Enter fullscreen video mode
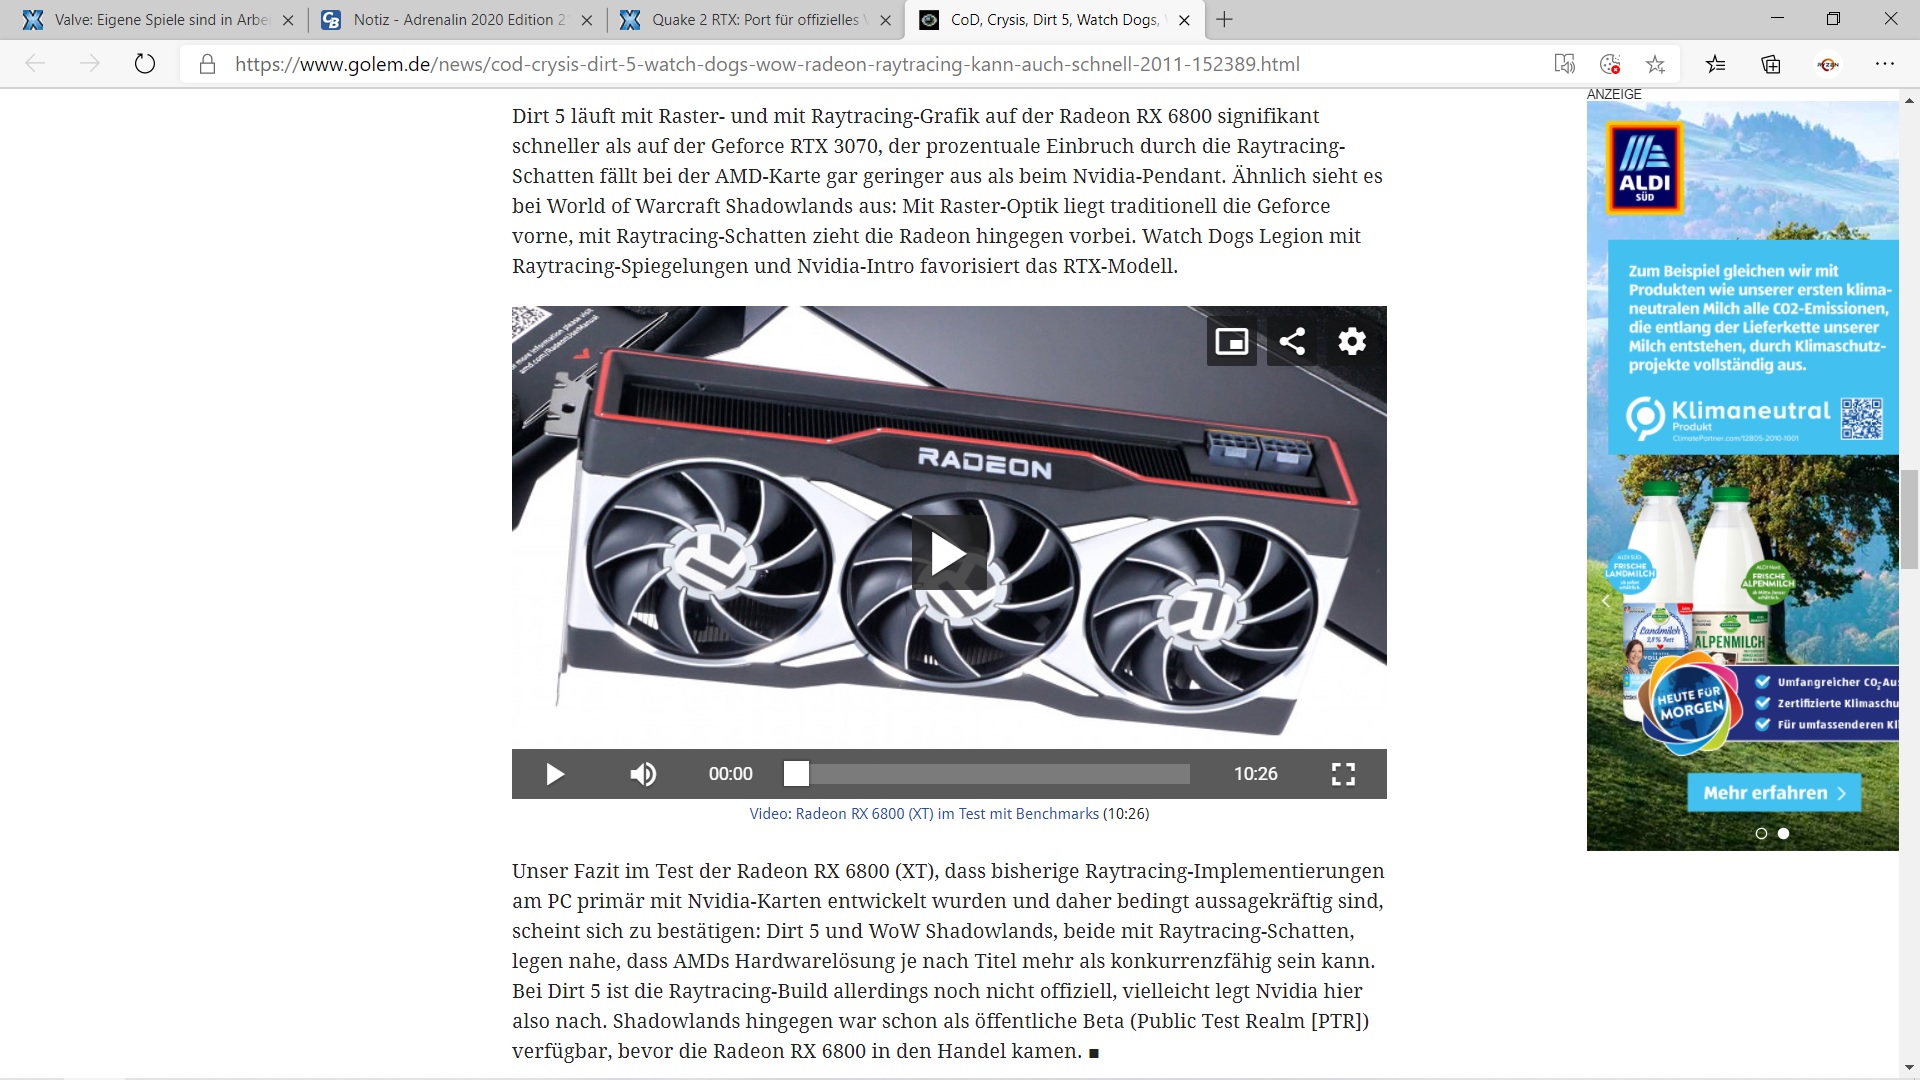Screen dimensions: 1920x1080 [1343, 774]
